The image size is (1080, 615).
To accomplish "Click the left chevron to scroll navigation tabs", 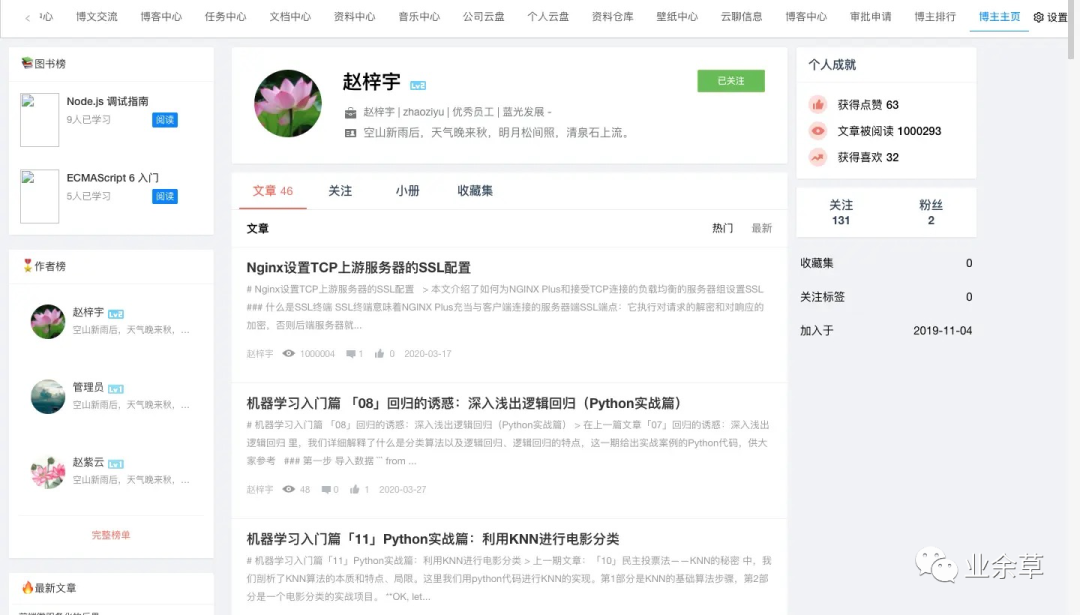I will [x=28, y=18].
